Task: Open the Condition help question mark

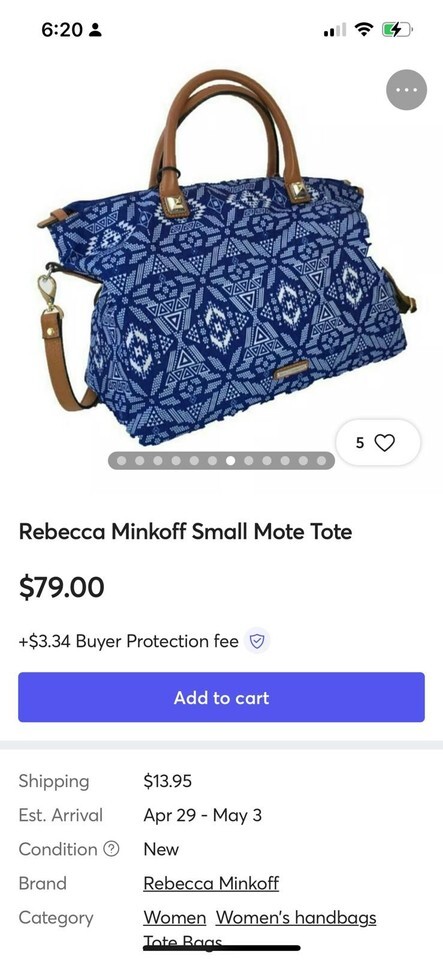Action: 111,849
